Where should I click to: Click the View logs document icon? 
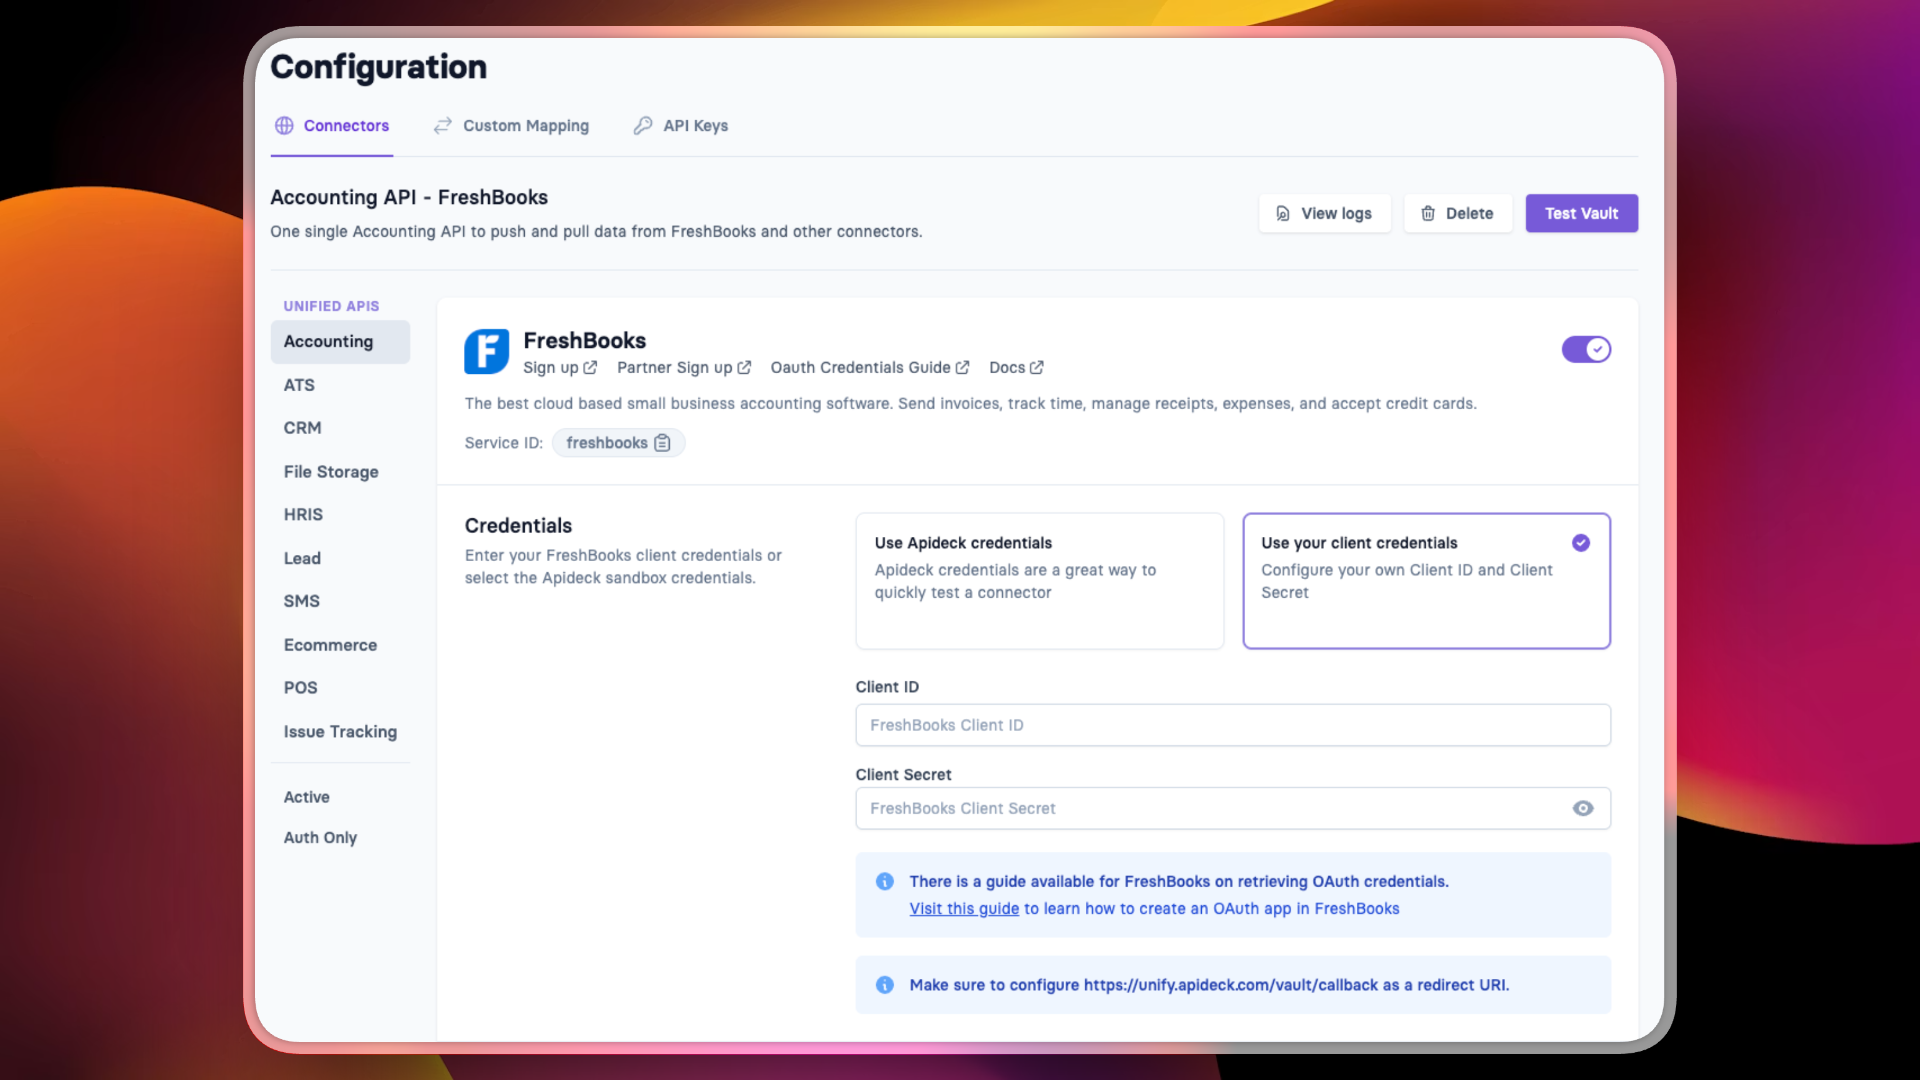coord(1282,213)
